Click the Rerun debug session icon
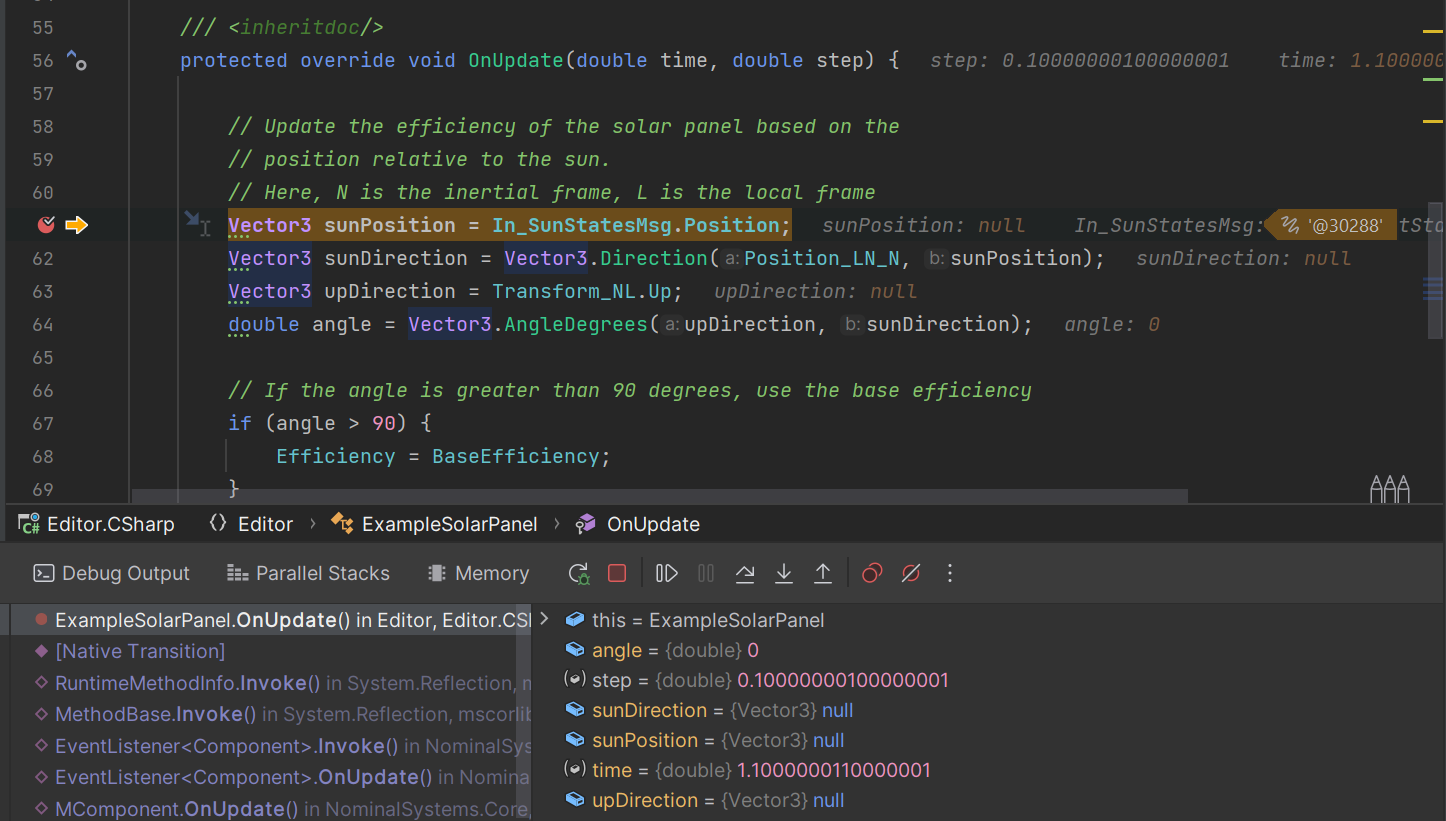This screenshot has width=1446, height=821. click(579, 573)
